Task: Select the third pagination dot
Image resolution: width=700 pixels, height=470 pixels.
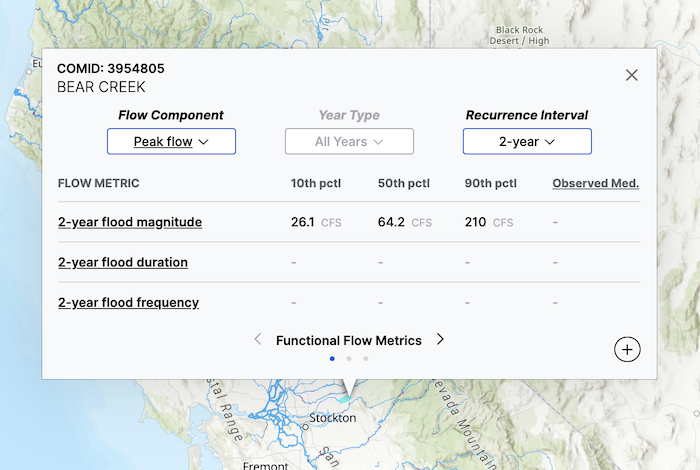Action: pos(366,358)
